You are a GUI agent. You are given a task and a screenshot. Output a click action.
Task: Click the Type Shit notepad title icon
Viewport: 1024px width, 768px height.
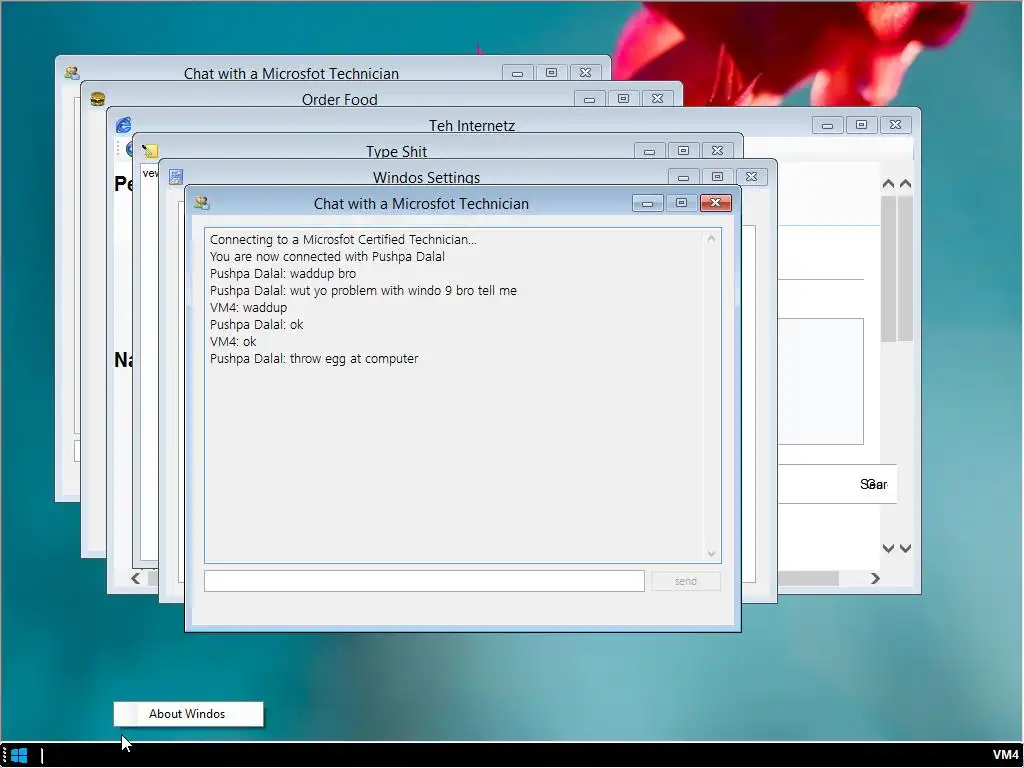(150, 151)
